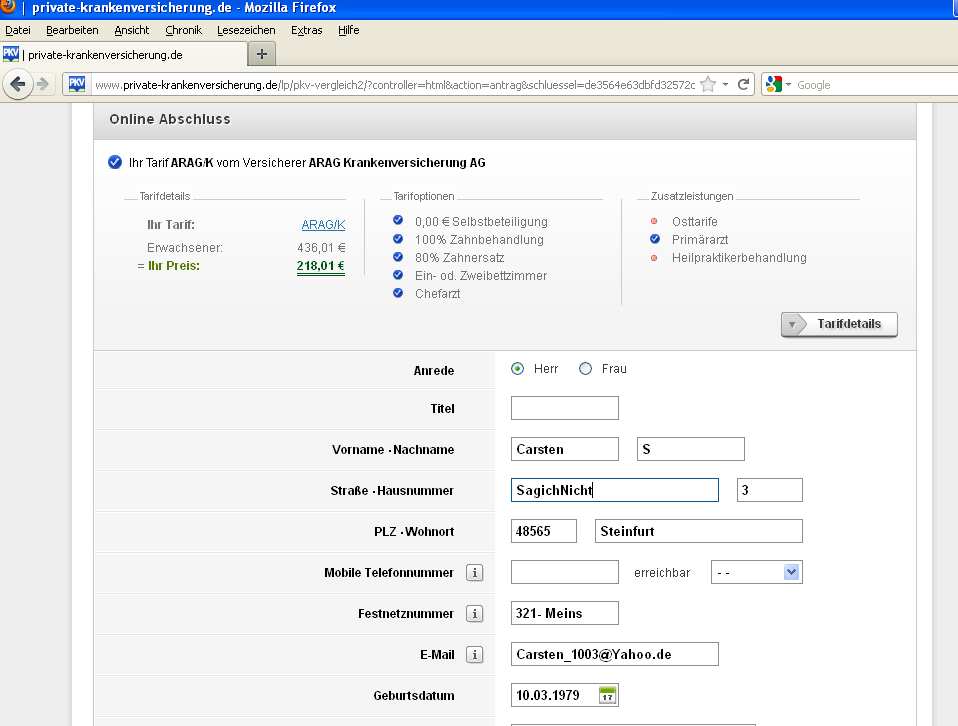This screenshot has height=726, width=958.
Task: Open the Hilfe menu
Action: tap(348, 30)
